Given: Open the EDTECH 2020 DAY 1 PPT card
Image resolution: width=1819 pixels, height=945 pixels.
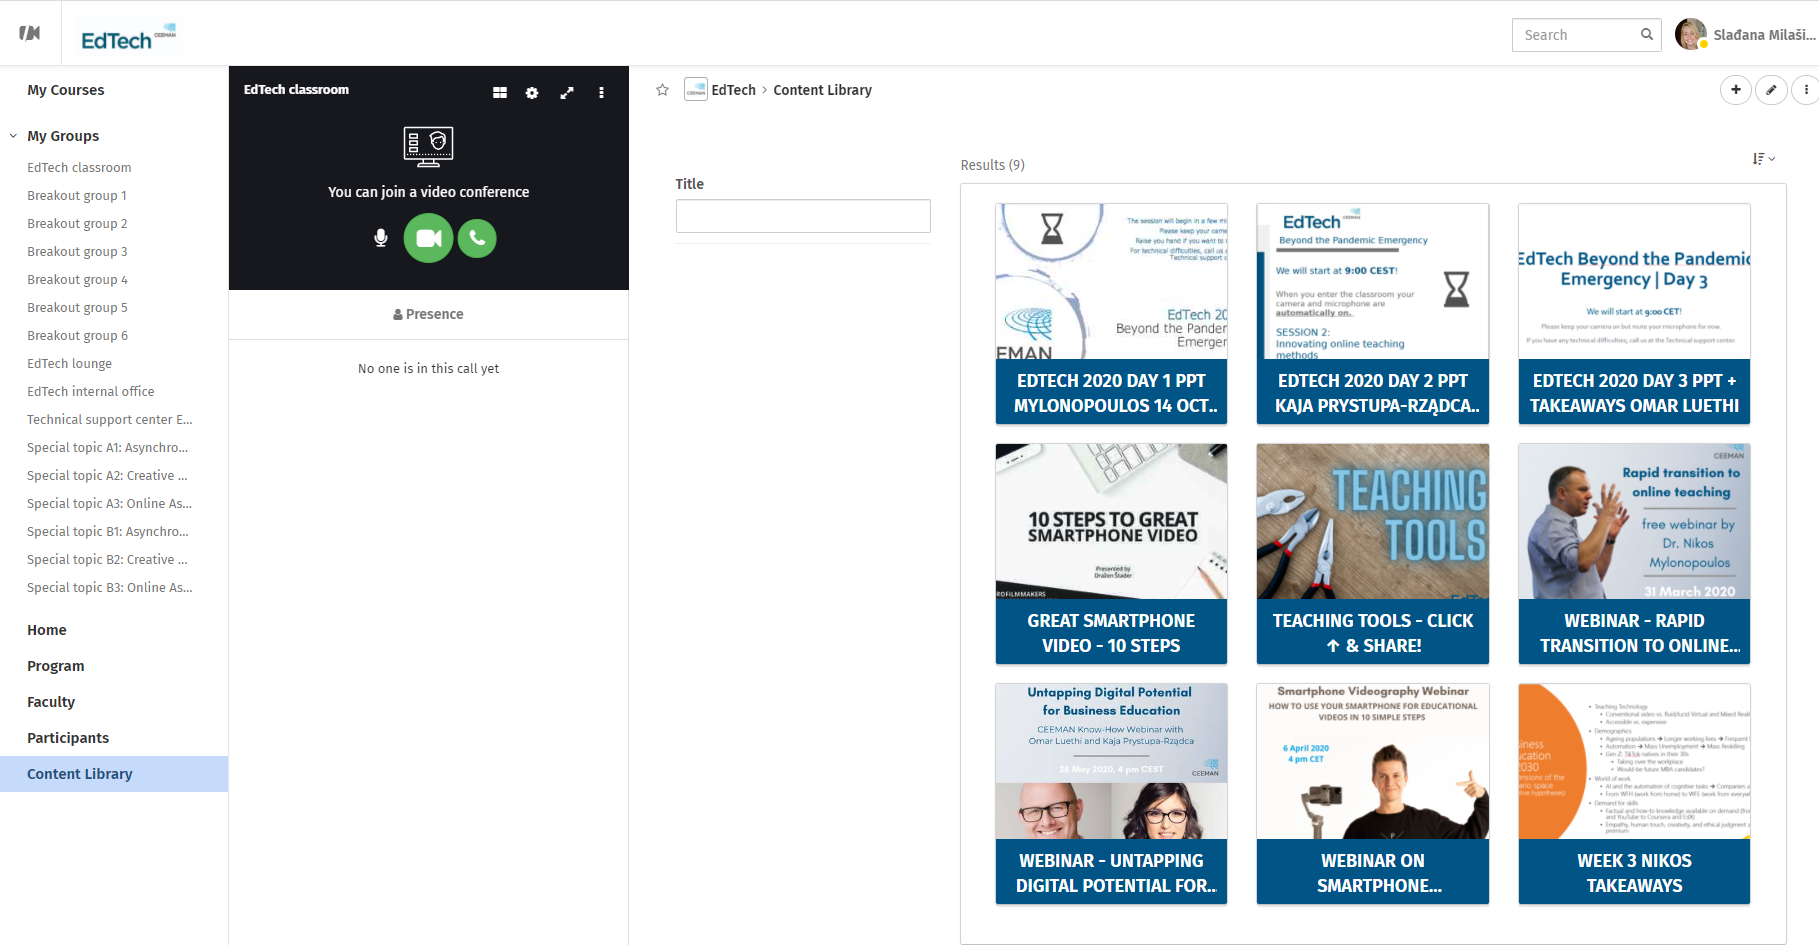Looking at the screenshot, I should coord(1111,314).
